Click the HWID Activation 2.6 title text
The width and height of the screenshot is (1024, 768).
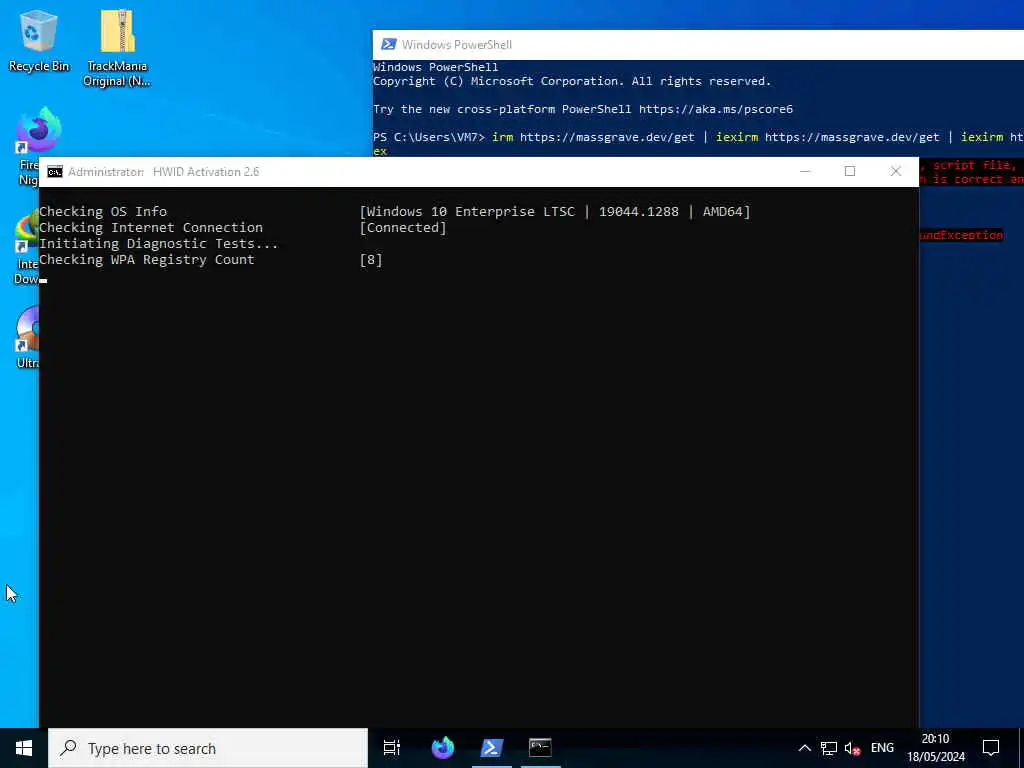tap(206, 172)
